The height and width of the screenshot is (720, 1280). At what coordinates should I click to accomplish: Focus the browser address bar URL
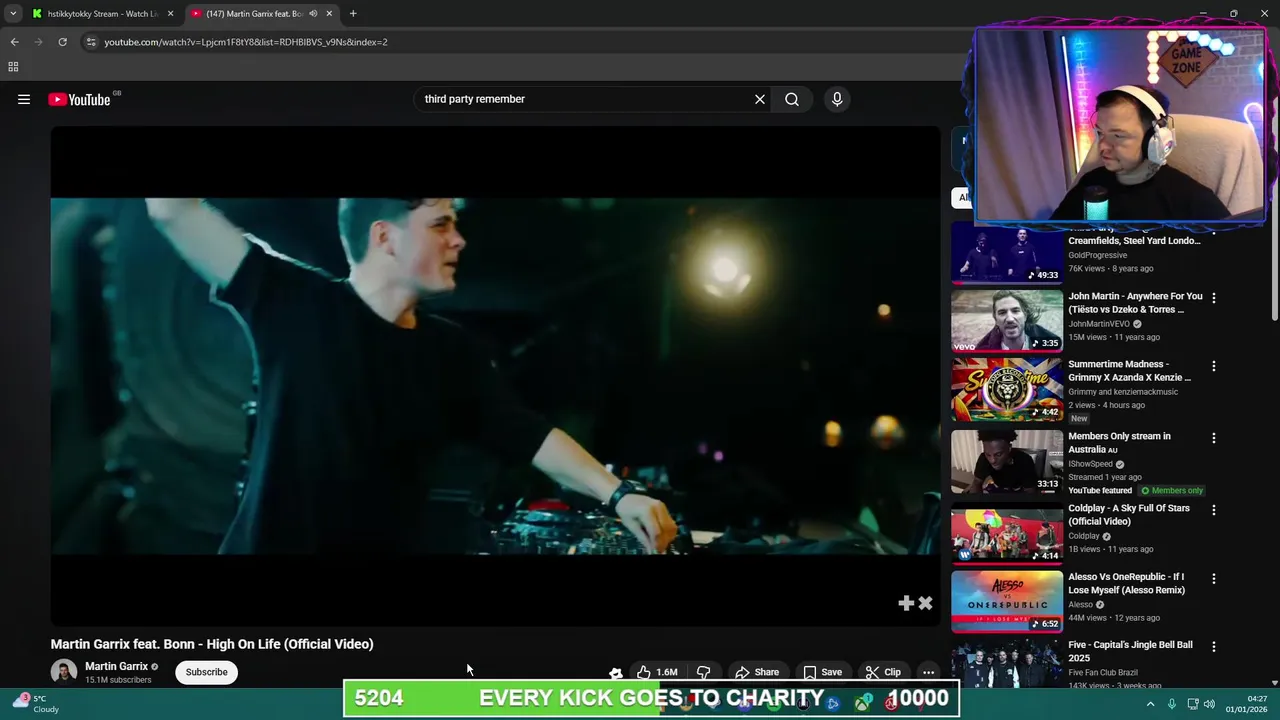point(246,42)
